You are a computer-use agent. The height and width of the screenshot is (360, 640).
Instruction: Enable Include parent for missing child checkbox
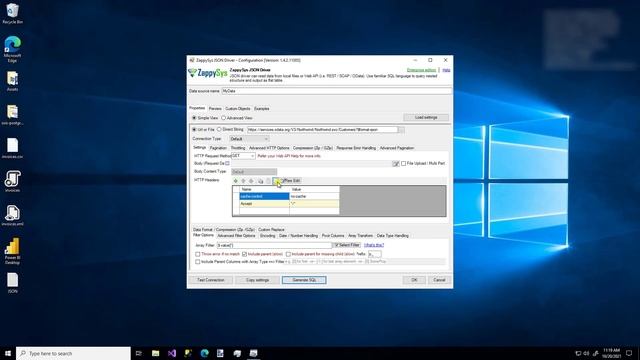(288, 254)
